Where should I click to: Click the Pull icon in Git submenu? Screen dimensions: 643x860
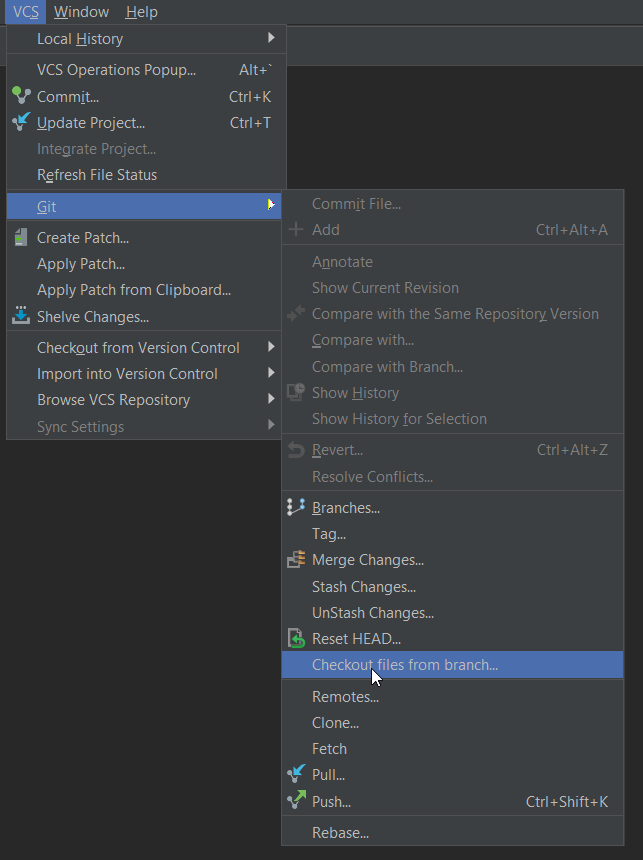[x=296, y=774]
